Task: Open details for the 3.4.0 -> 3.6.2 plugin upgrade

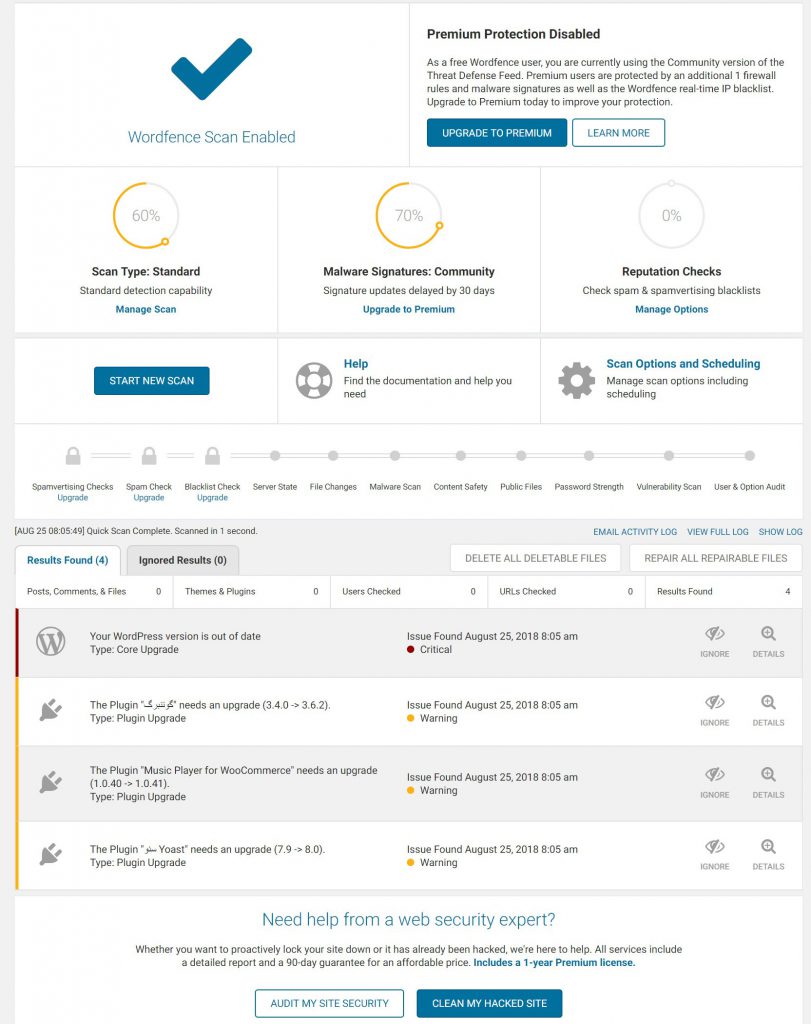Action: [768, 711]
